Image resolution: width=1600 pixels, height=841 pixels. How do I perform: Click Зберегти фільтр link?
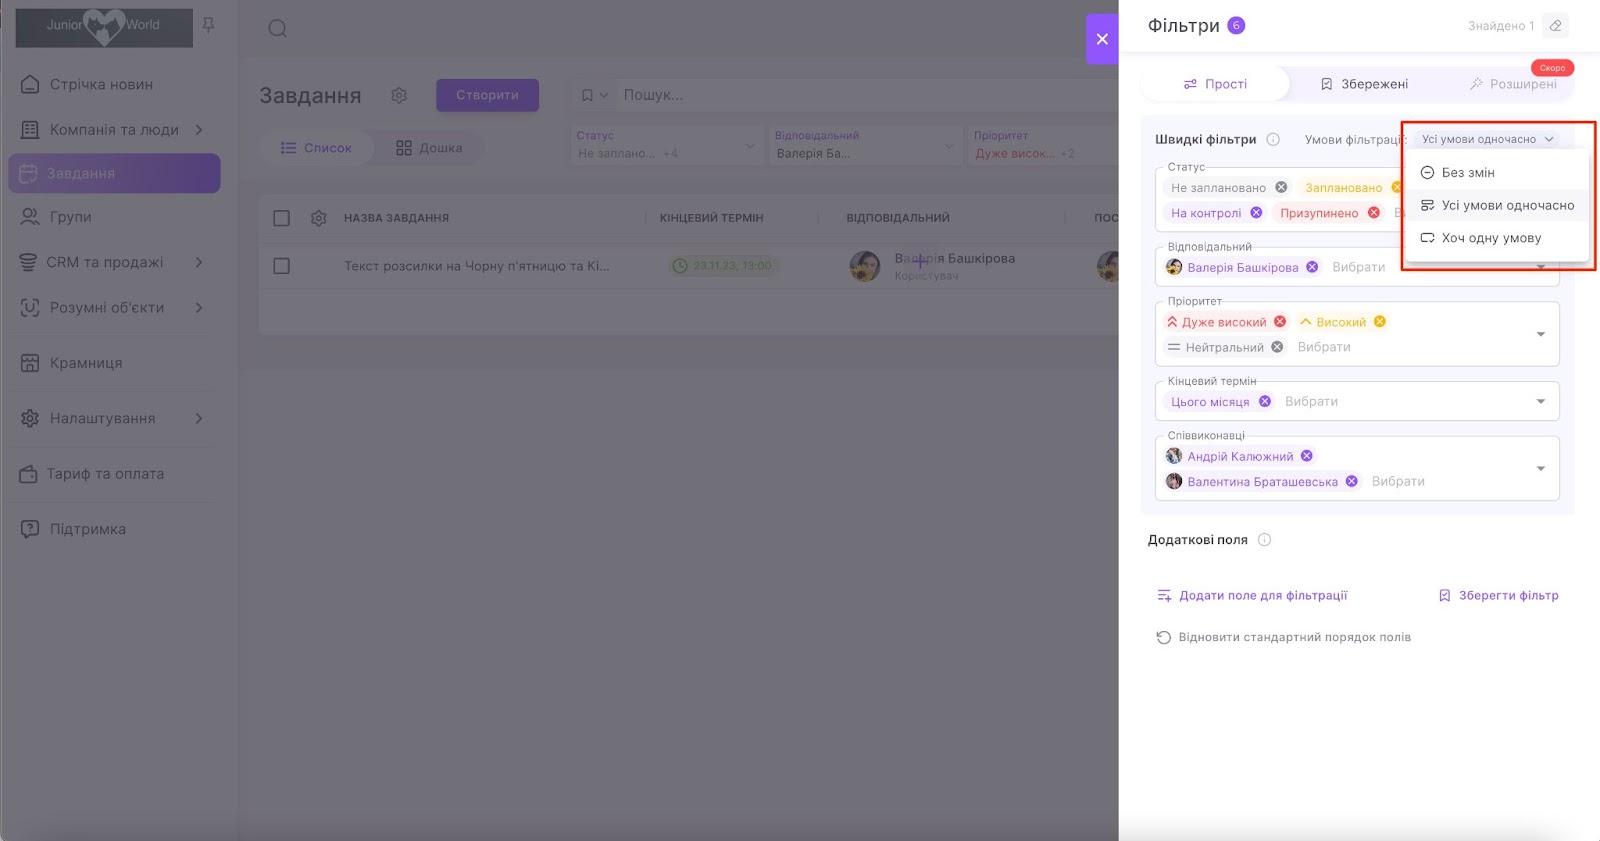[1498, 596]
